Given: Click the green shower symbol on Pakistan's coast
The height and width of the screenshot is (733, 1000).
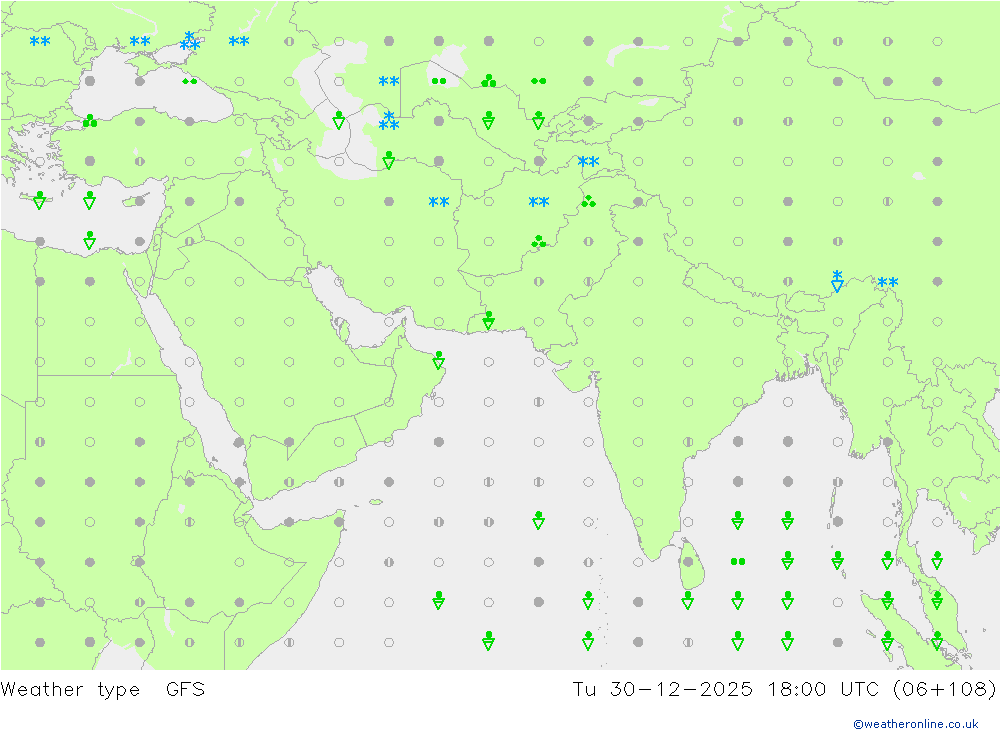Looking at the screenshot, I should click(x=489, y=320).
